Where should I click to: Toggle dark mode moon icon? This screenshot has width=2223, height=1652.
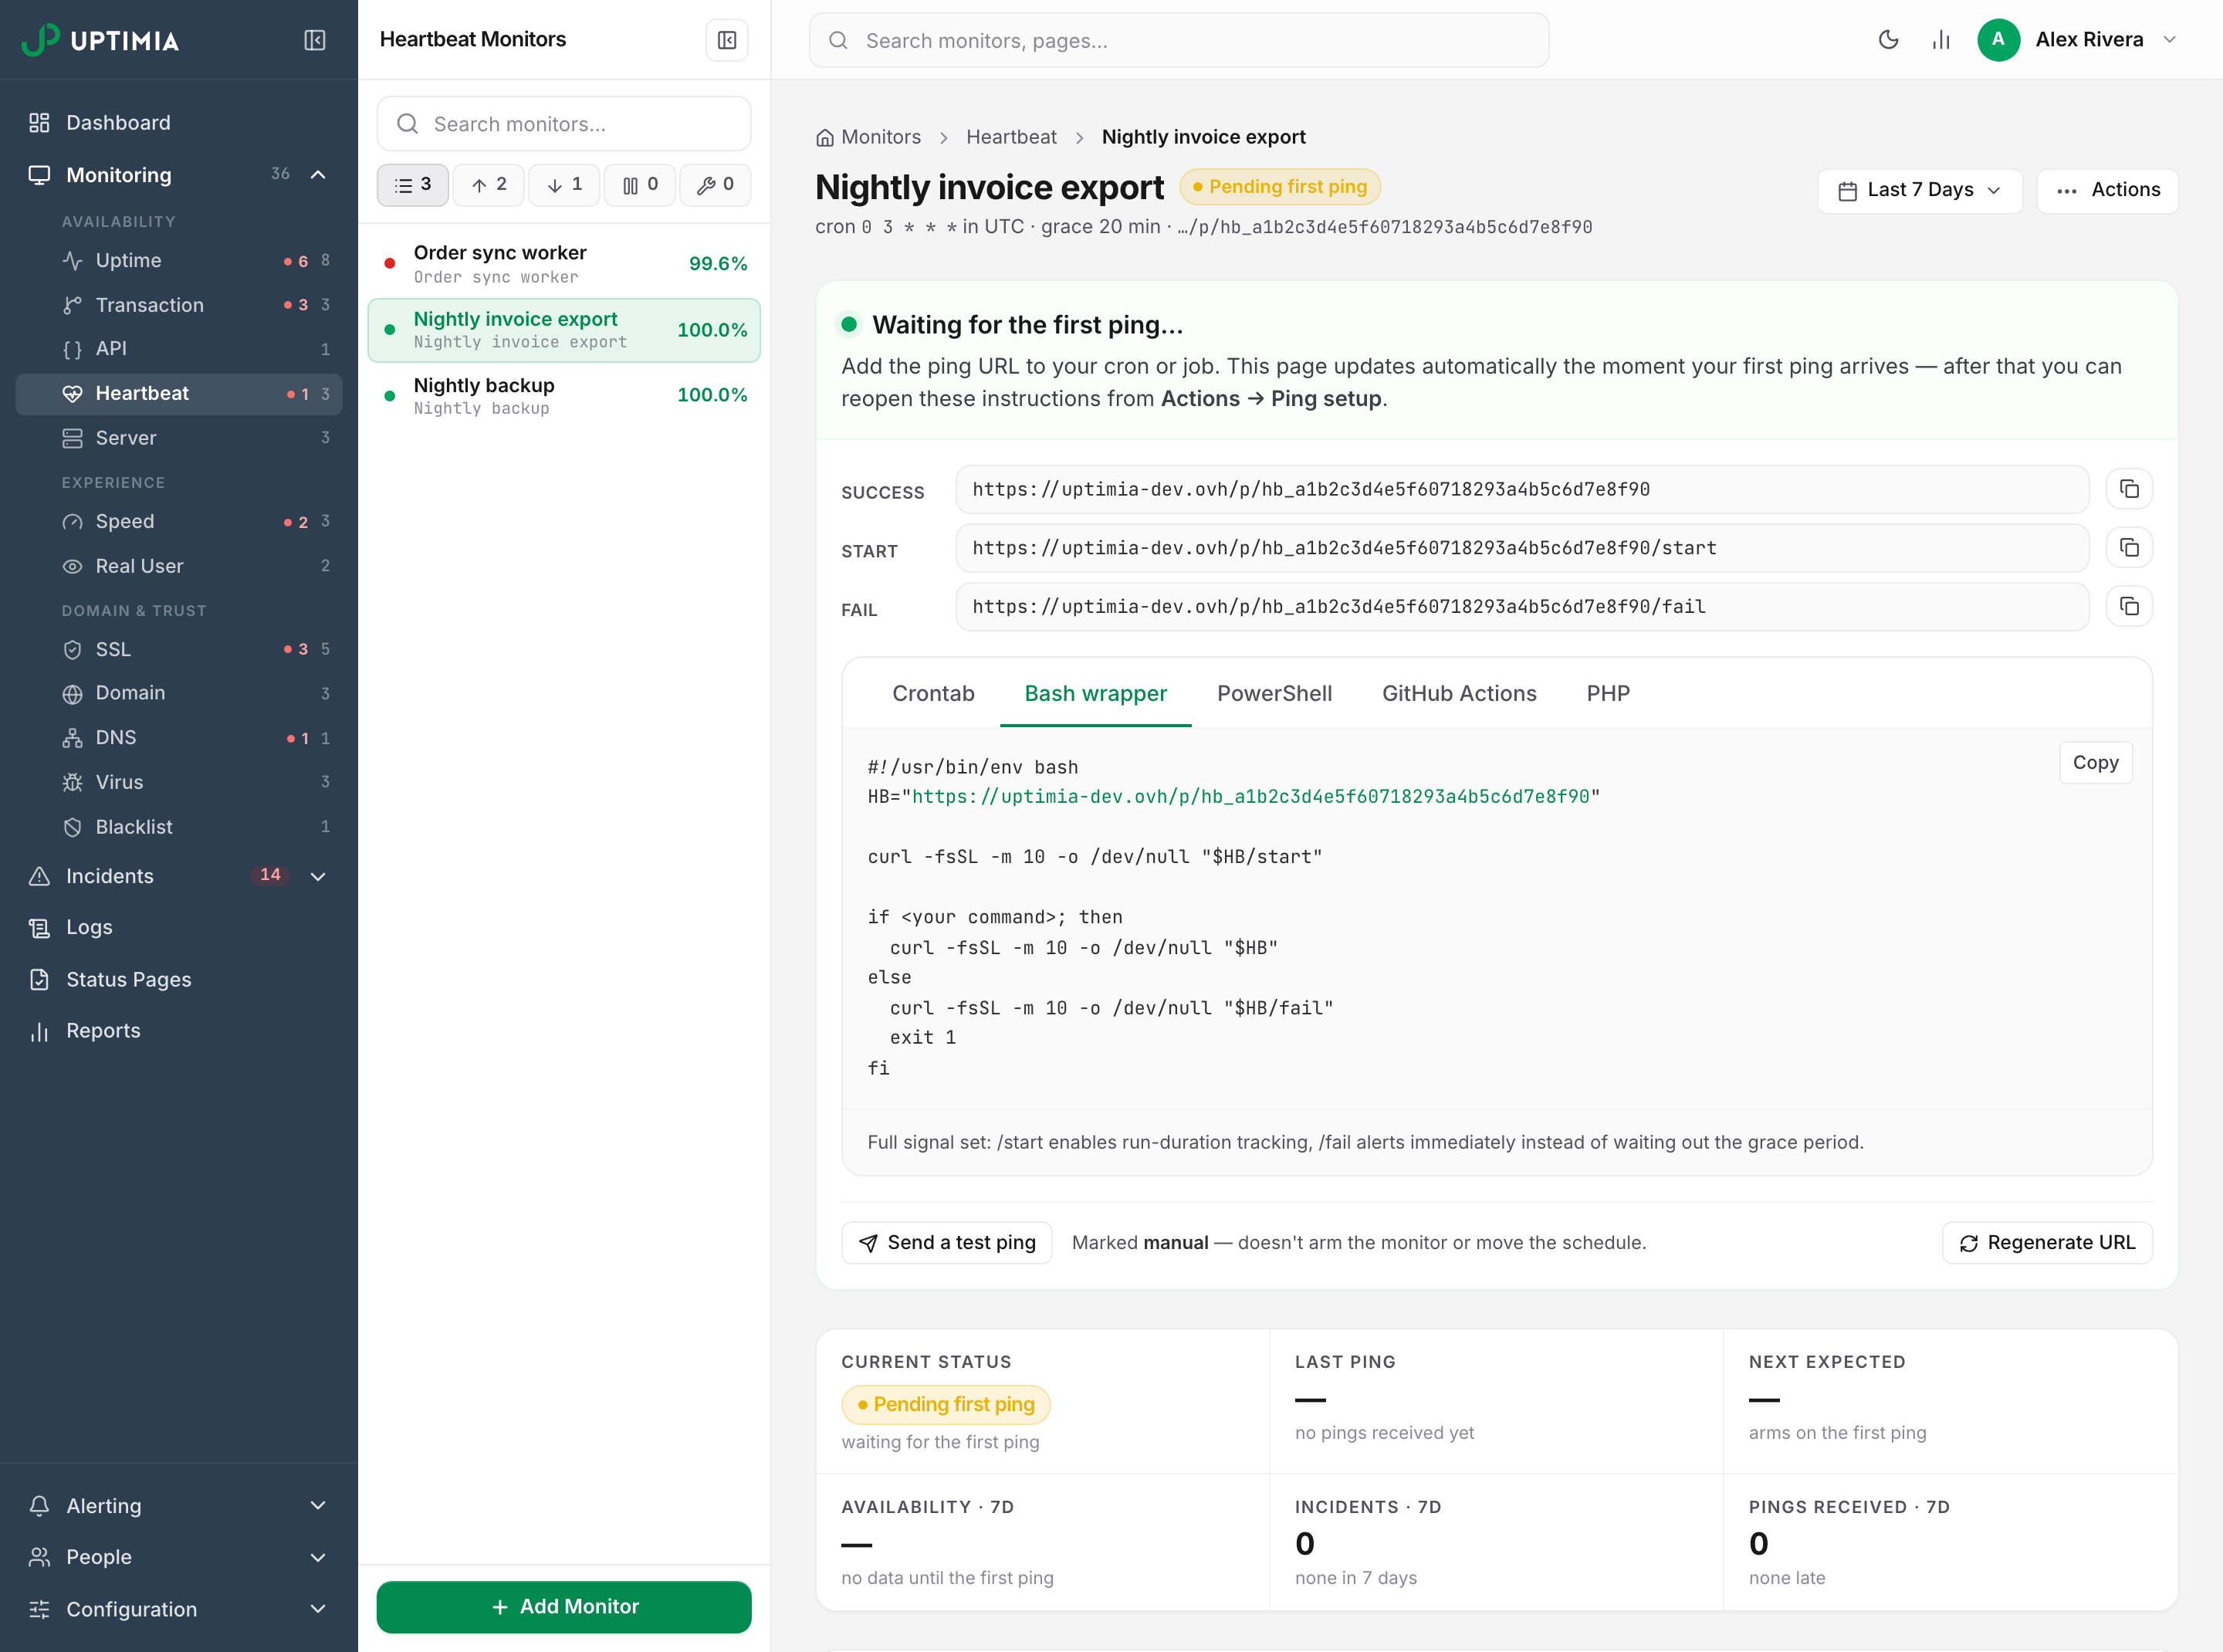coord(1888,40)
